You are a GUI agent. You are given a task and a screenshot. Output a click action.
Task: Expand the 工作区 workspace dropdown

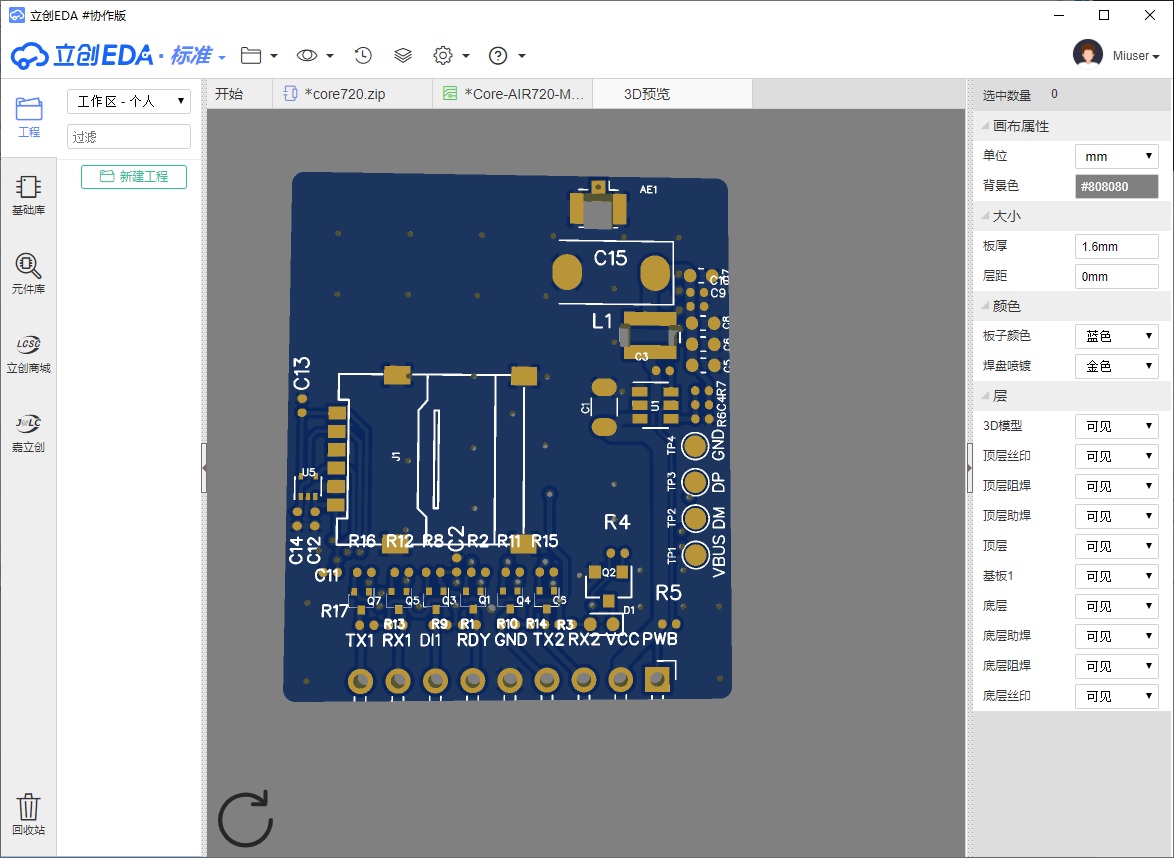[x=128, y=101]
